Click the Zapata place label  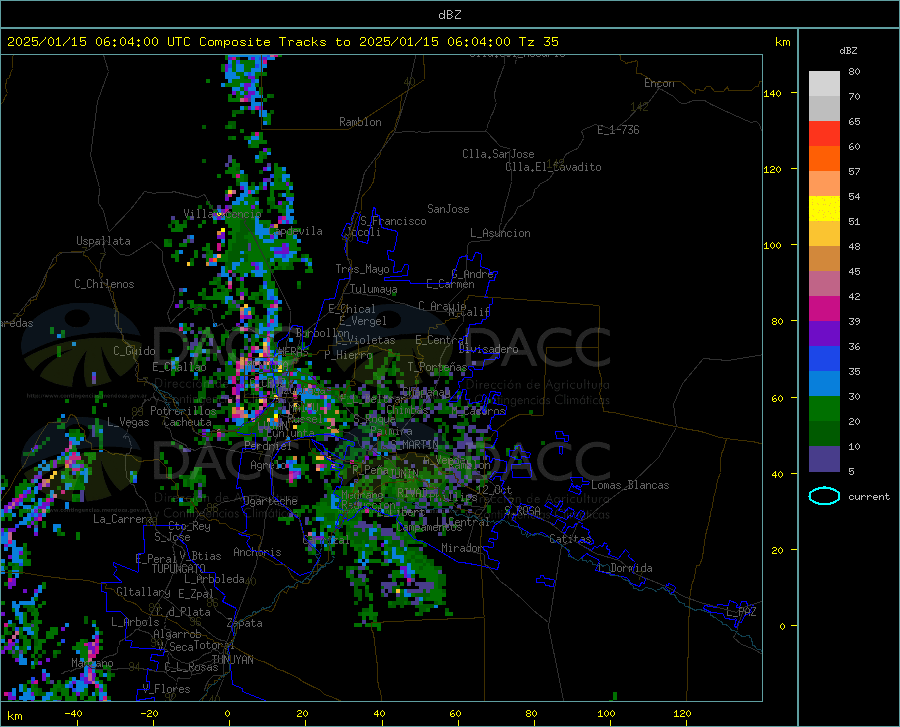point(245,623)
